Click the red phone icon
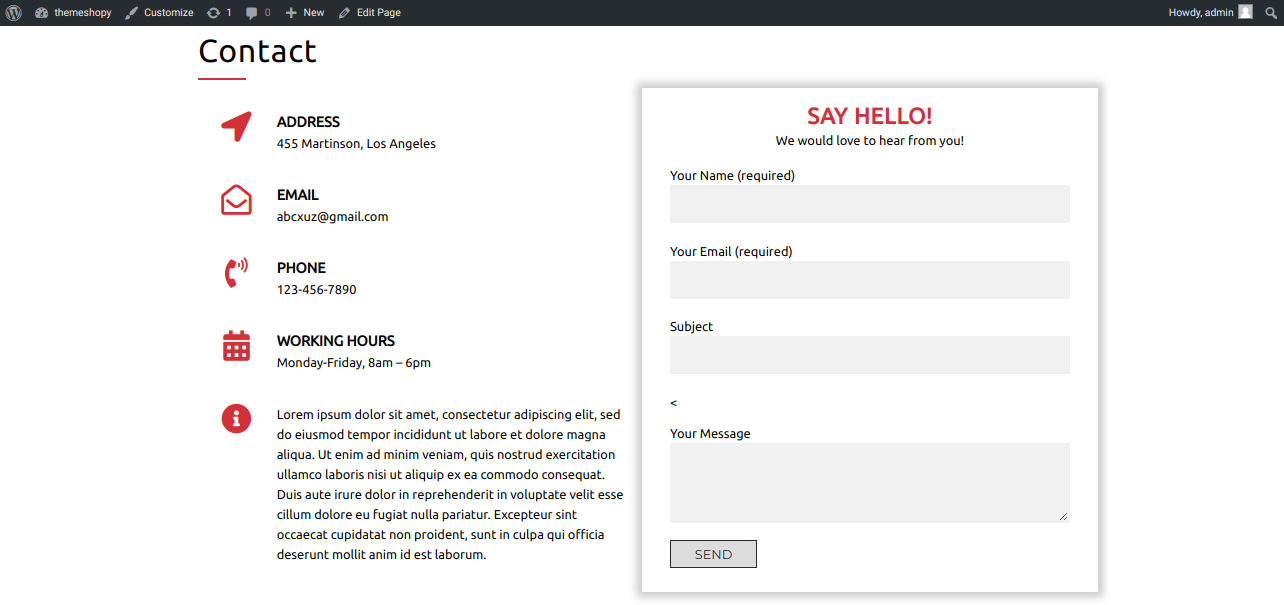 [236, 273]
